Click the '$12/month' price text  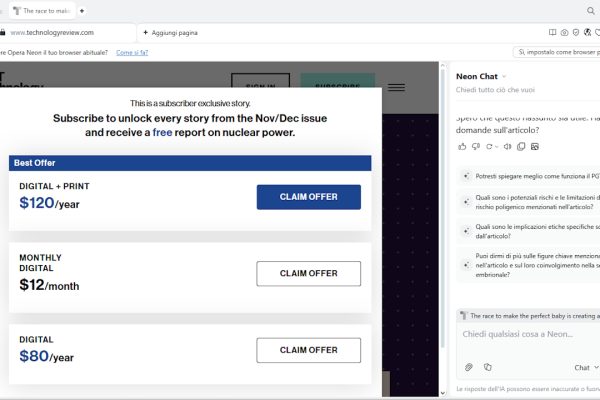tap(49, 285)
